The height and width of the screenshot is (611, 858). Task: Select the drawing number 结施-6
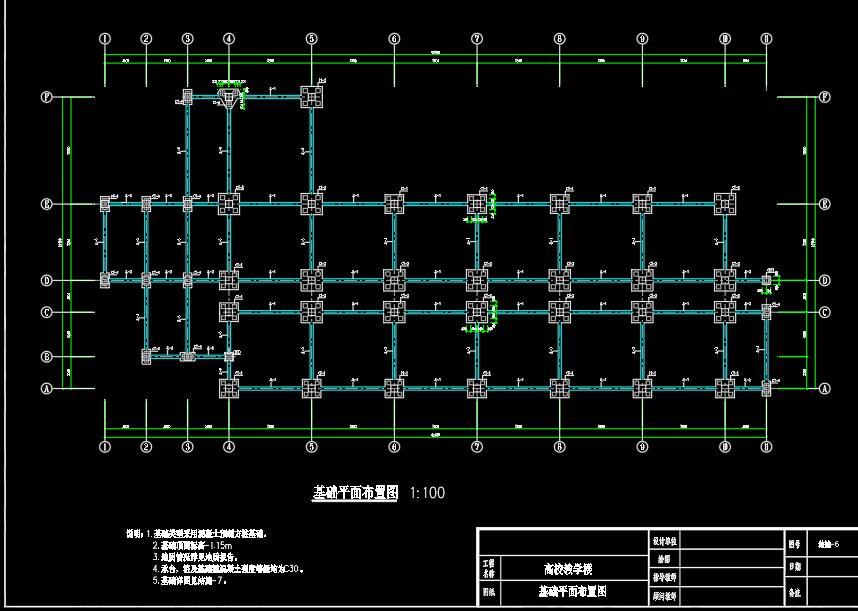tap(828, 544)
